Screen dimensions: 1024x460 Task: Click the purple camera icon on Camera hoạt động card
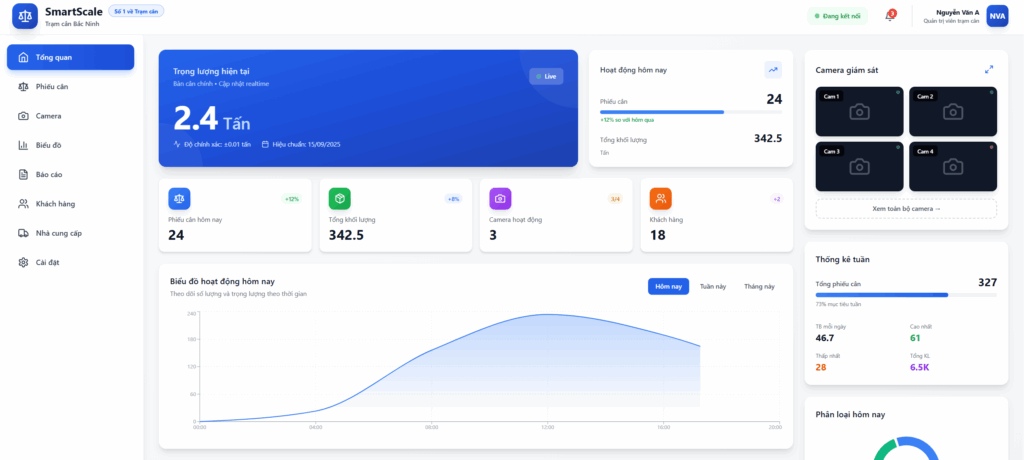(x=500, y=198)
